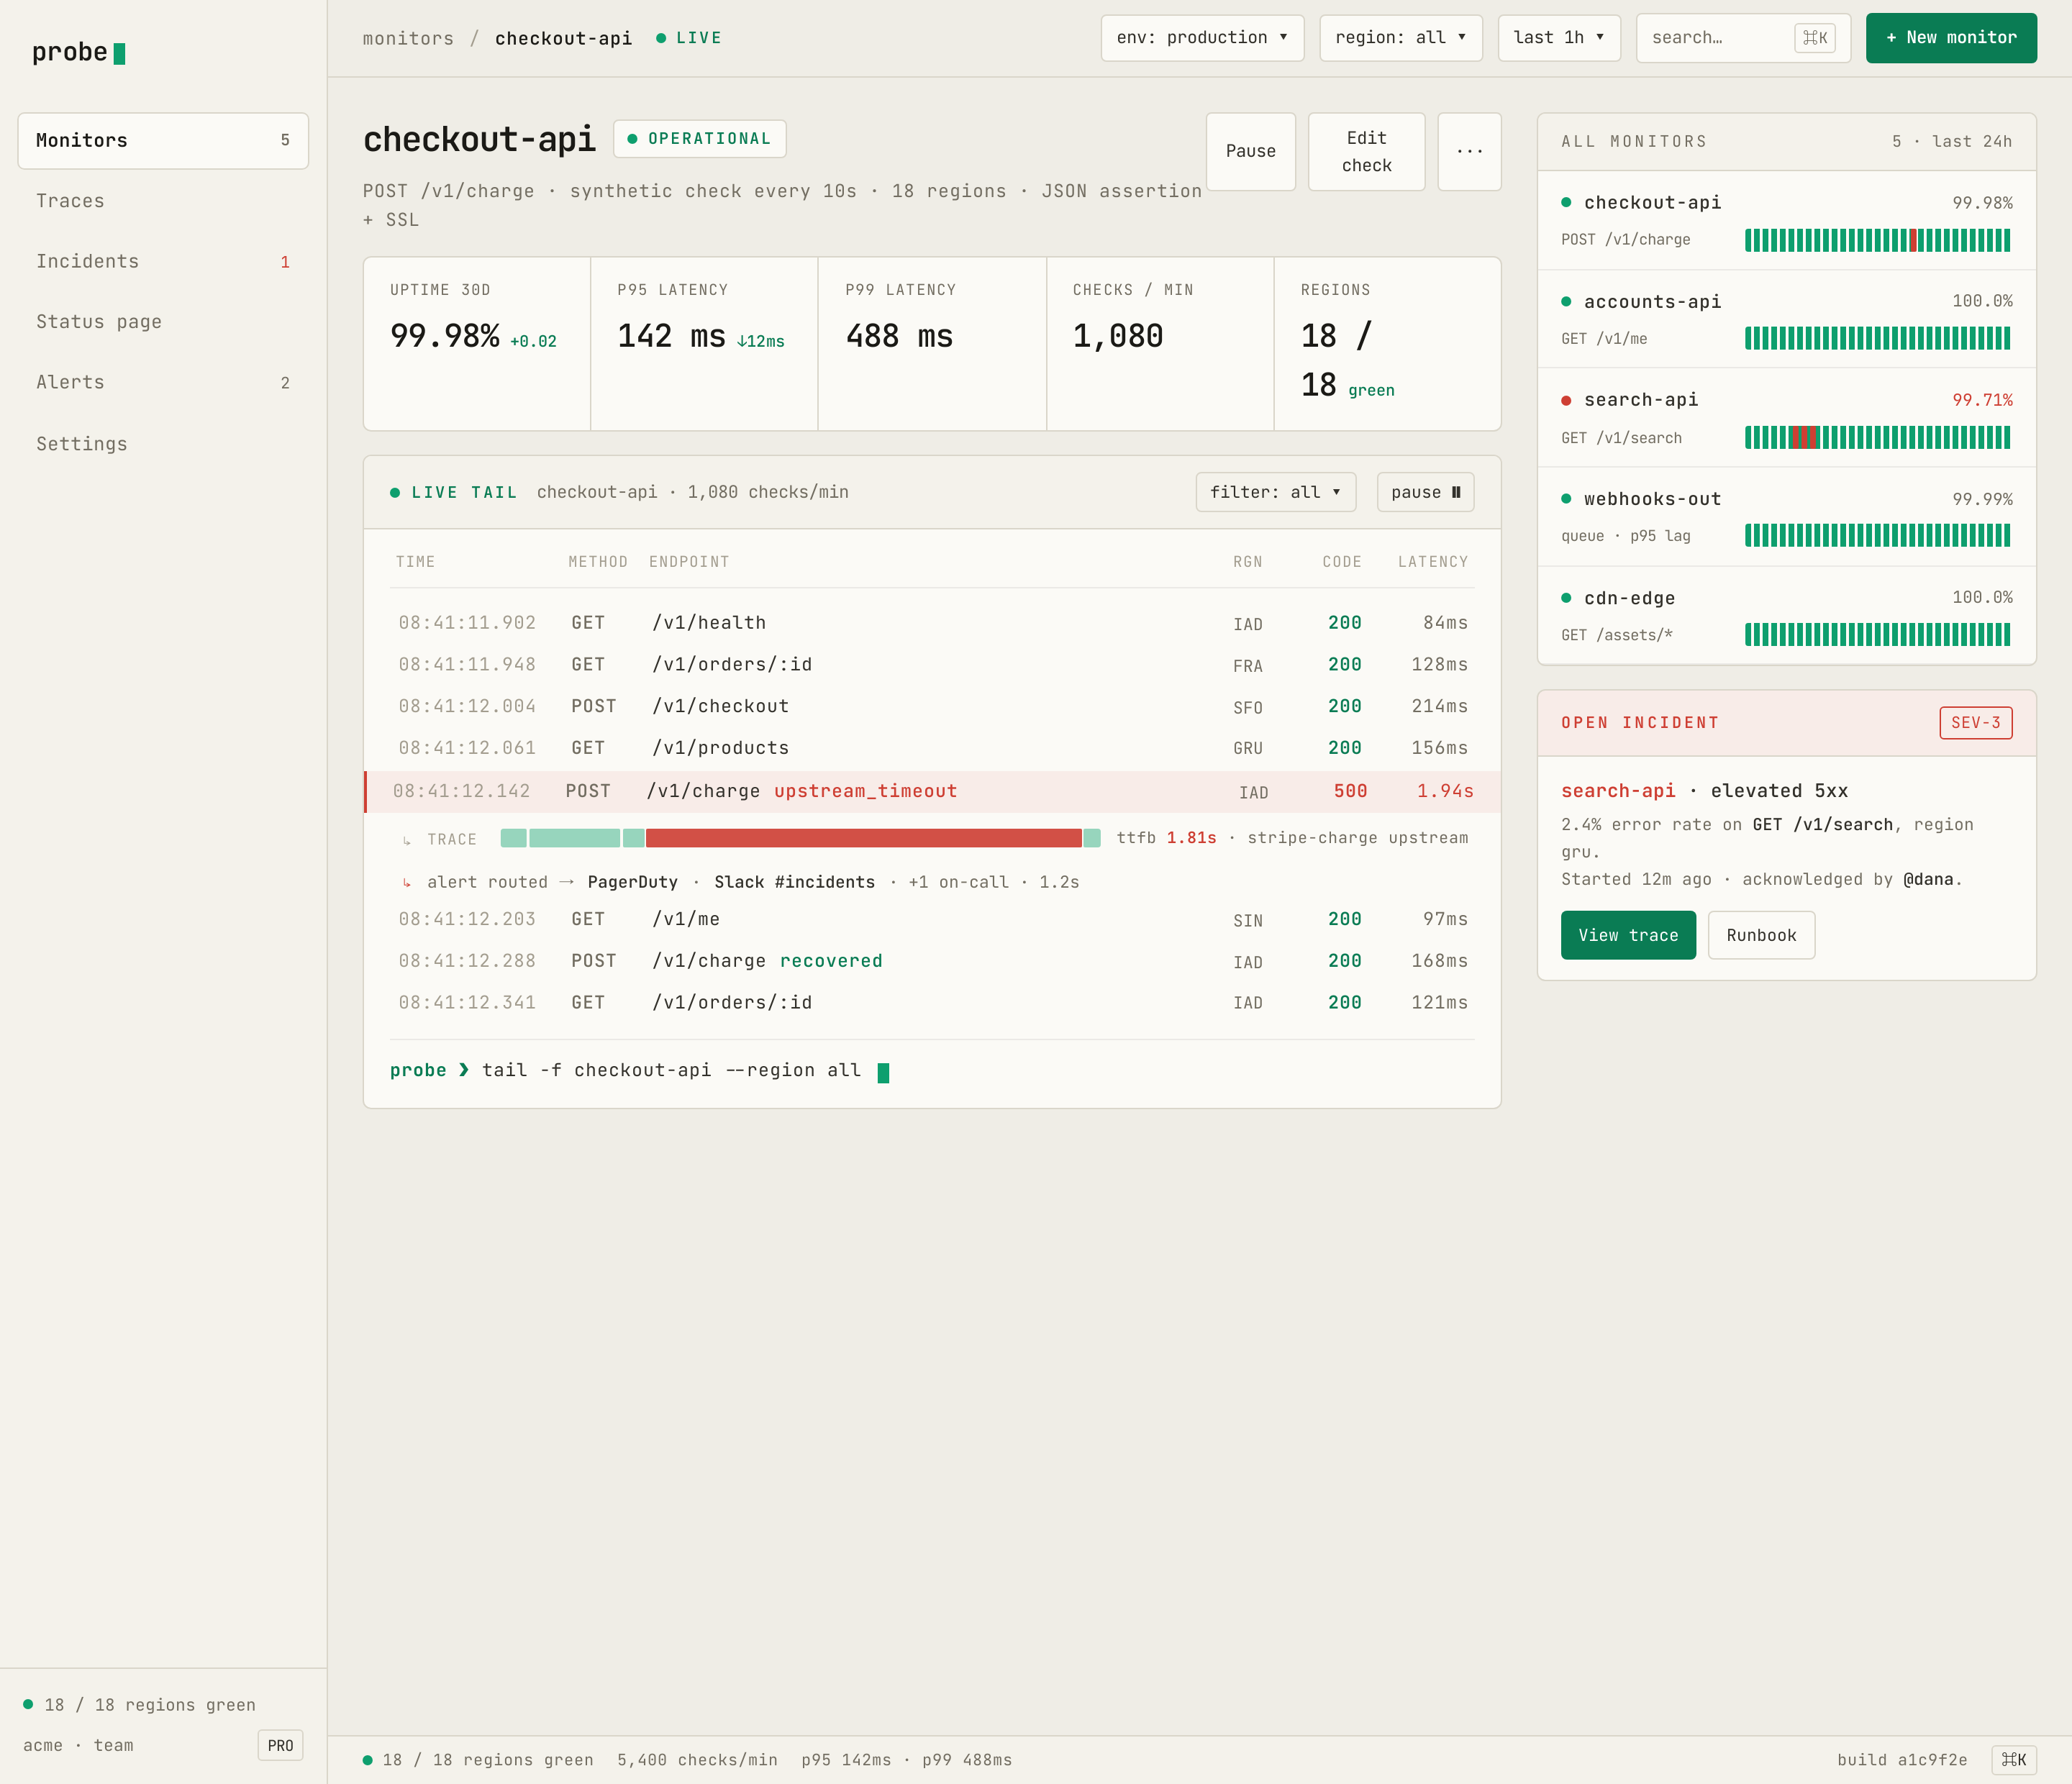This screenshot has height=1784, width=2072.
Task: Open search-api in All Monitors list
Action: pyautogui.click(x=1786, y=418)
